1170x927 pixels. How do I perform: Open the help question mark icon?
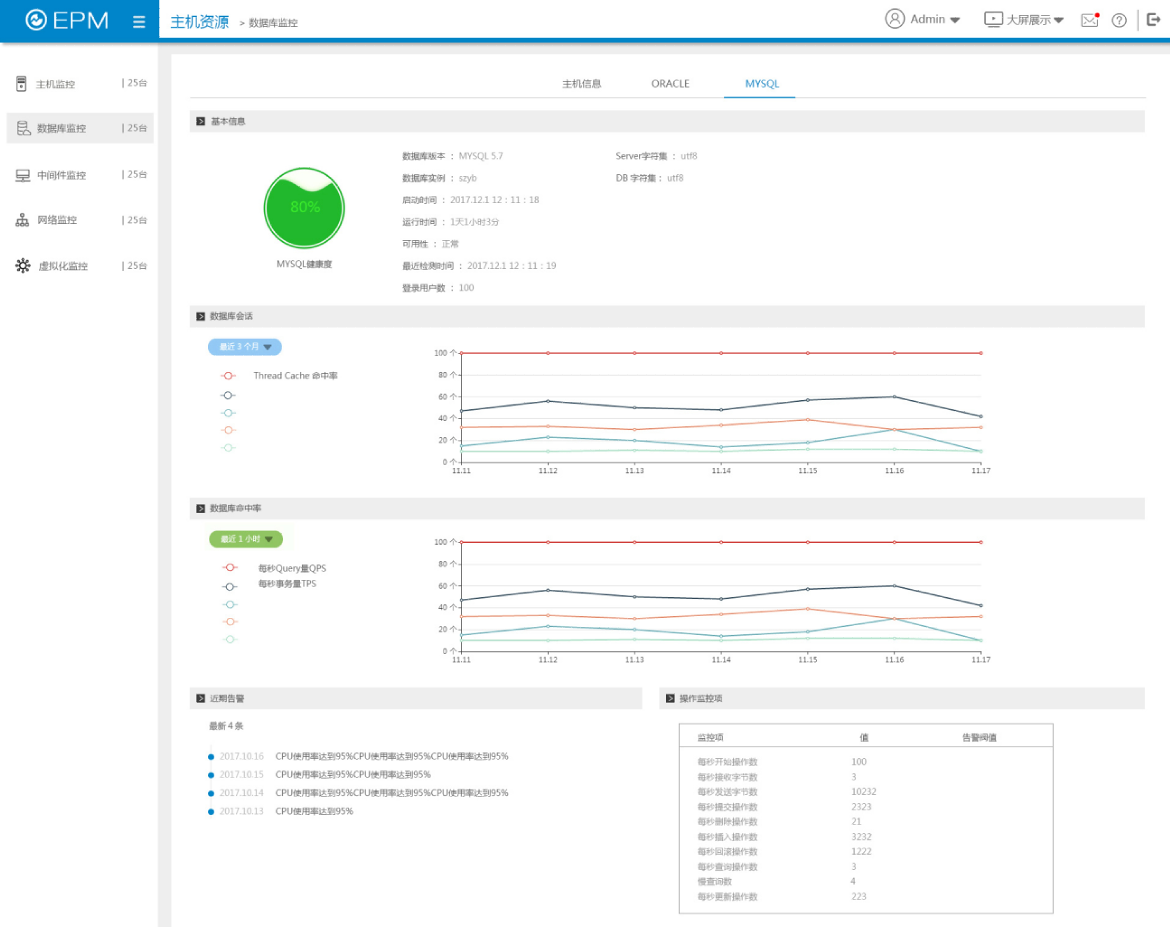pos(1119,20)
